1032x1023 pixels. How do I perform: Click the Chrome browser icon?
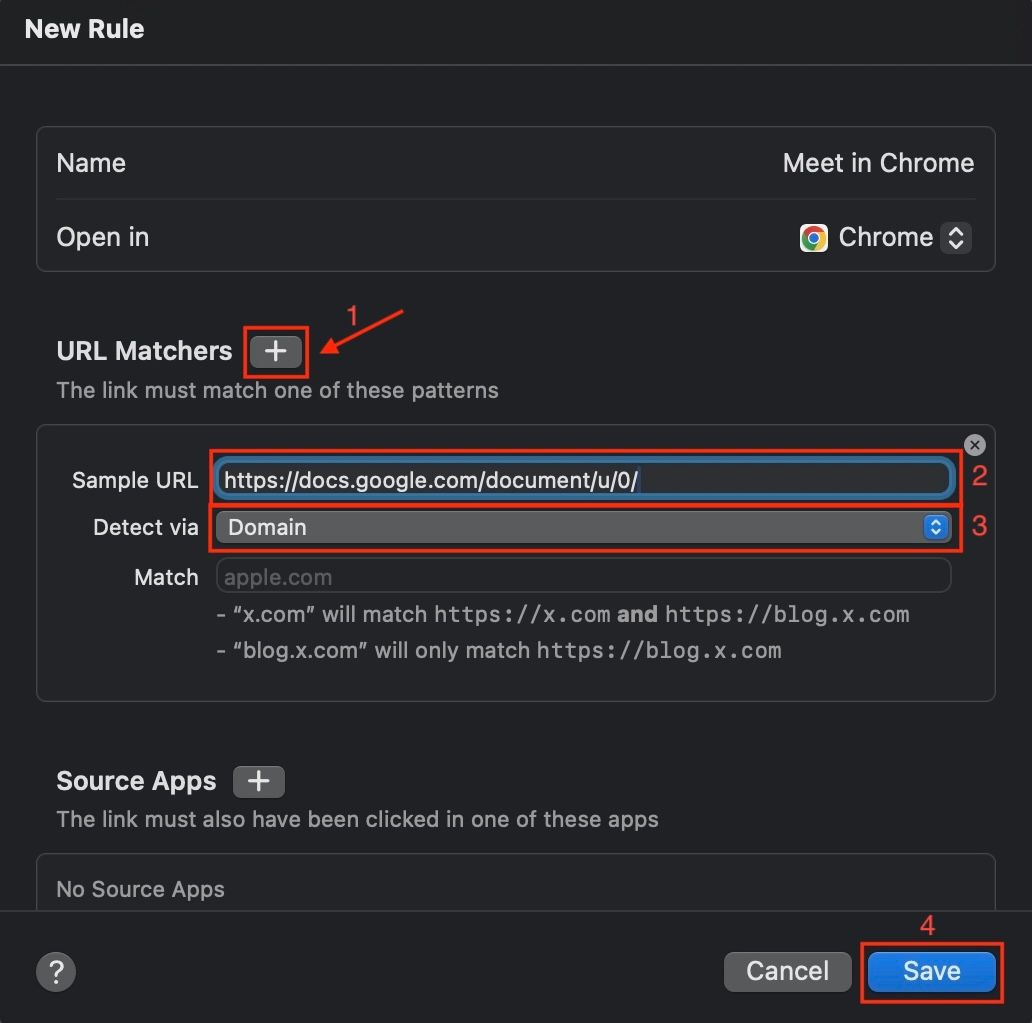point(813,237)
